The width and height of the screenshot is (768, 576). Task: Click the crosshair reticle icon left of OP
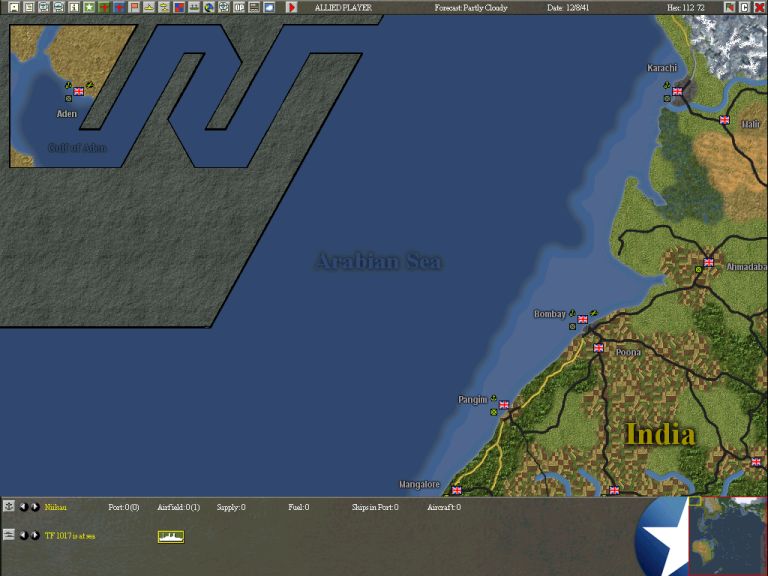(224, 7)
